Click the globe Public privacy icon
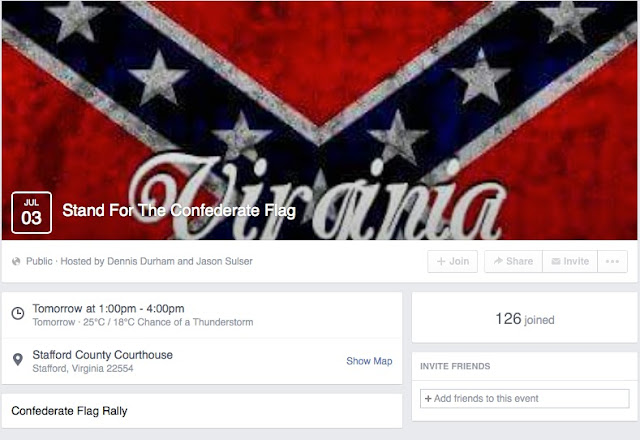Image resolution: width=640 pixels, height=440 pixels. click(x=16, y=261)
